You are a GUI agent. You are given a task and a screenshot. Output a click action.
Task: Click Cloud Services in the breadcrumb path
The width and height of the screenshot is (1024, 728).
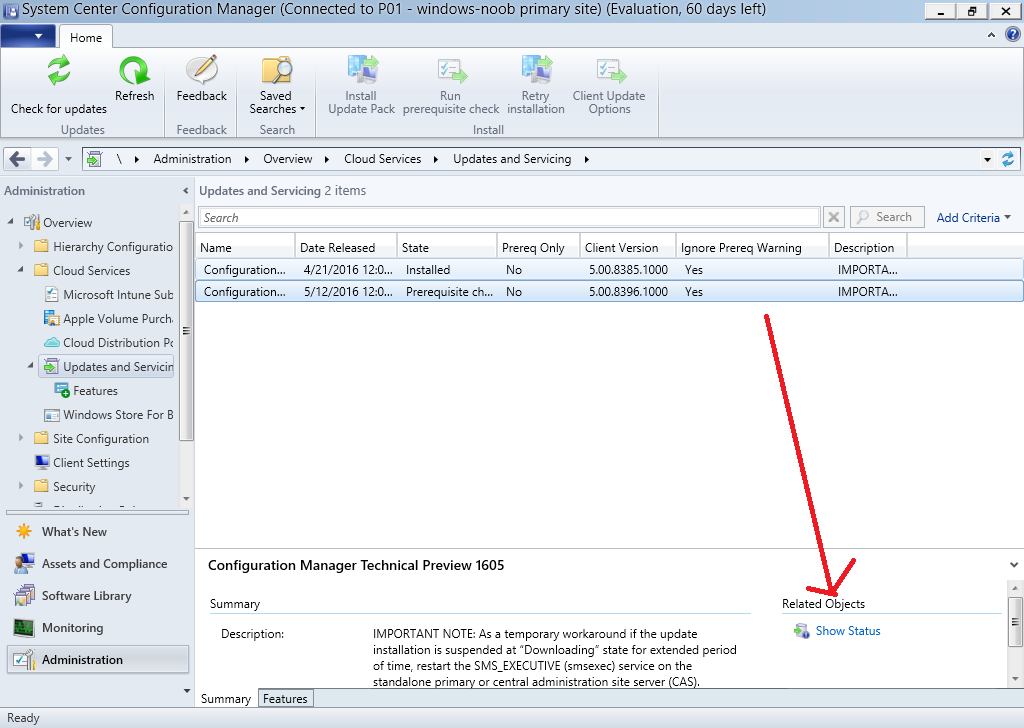click(x=383, y=159)
